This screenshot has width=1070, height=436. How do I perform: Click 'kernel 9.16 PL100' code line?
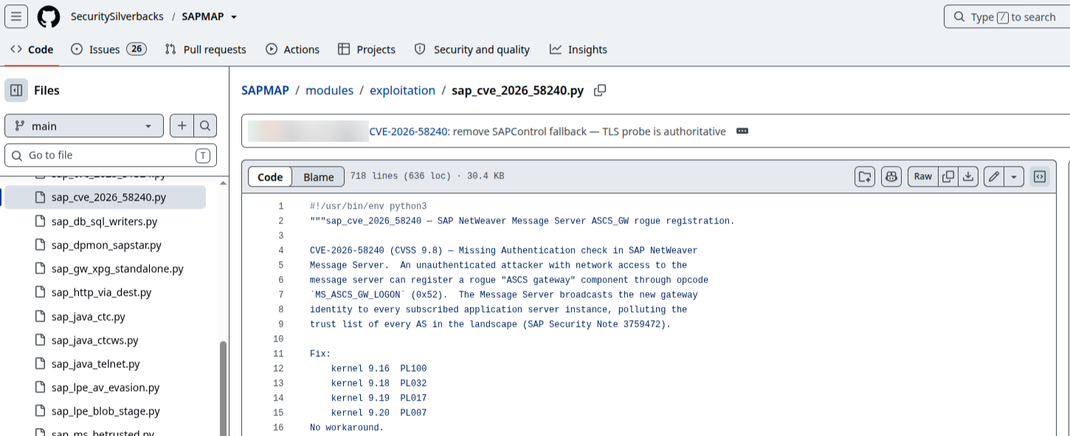(379, 368)
